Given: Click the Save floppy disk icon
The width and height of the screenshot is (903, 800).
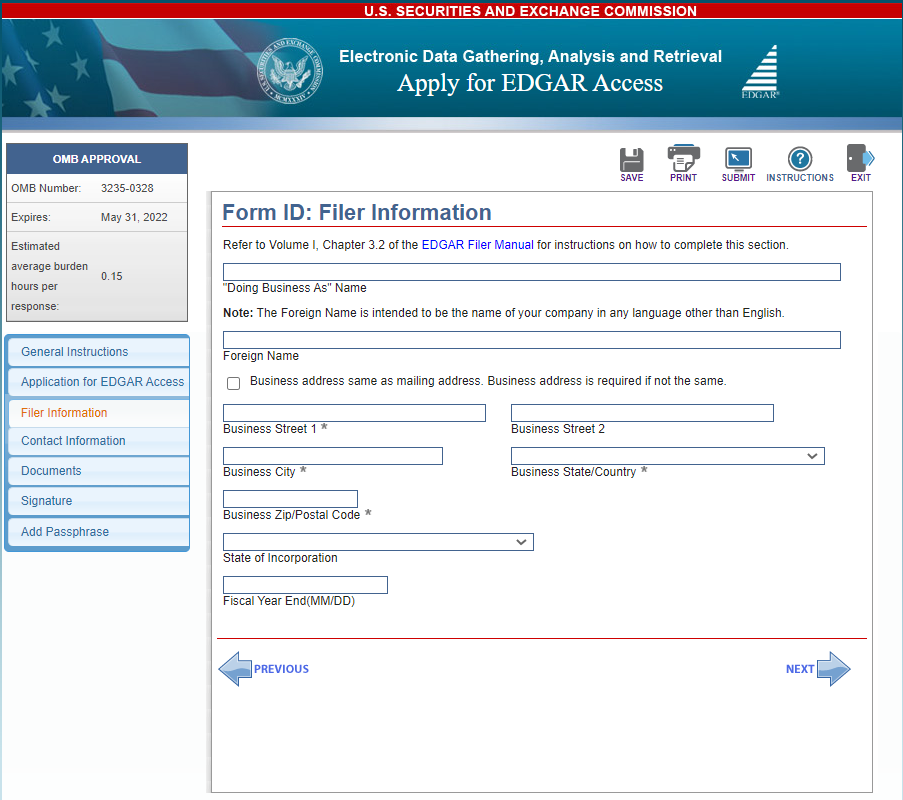Looking at the screenshot, I should coord(631,160).
